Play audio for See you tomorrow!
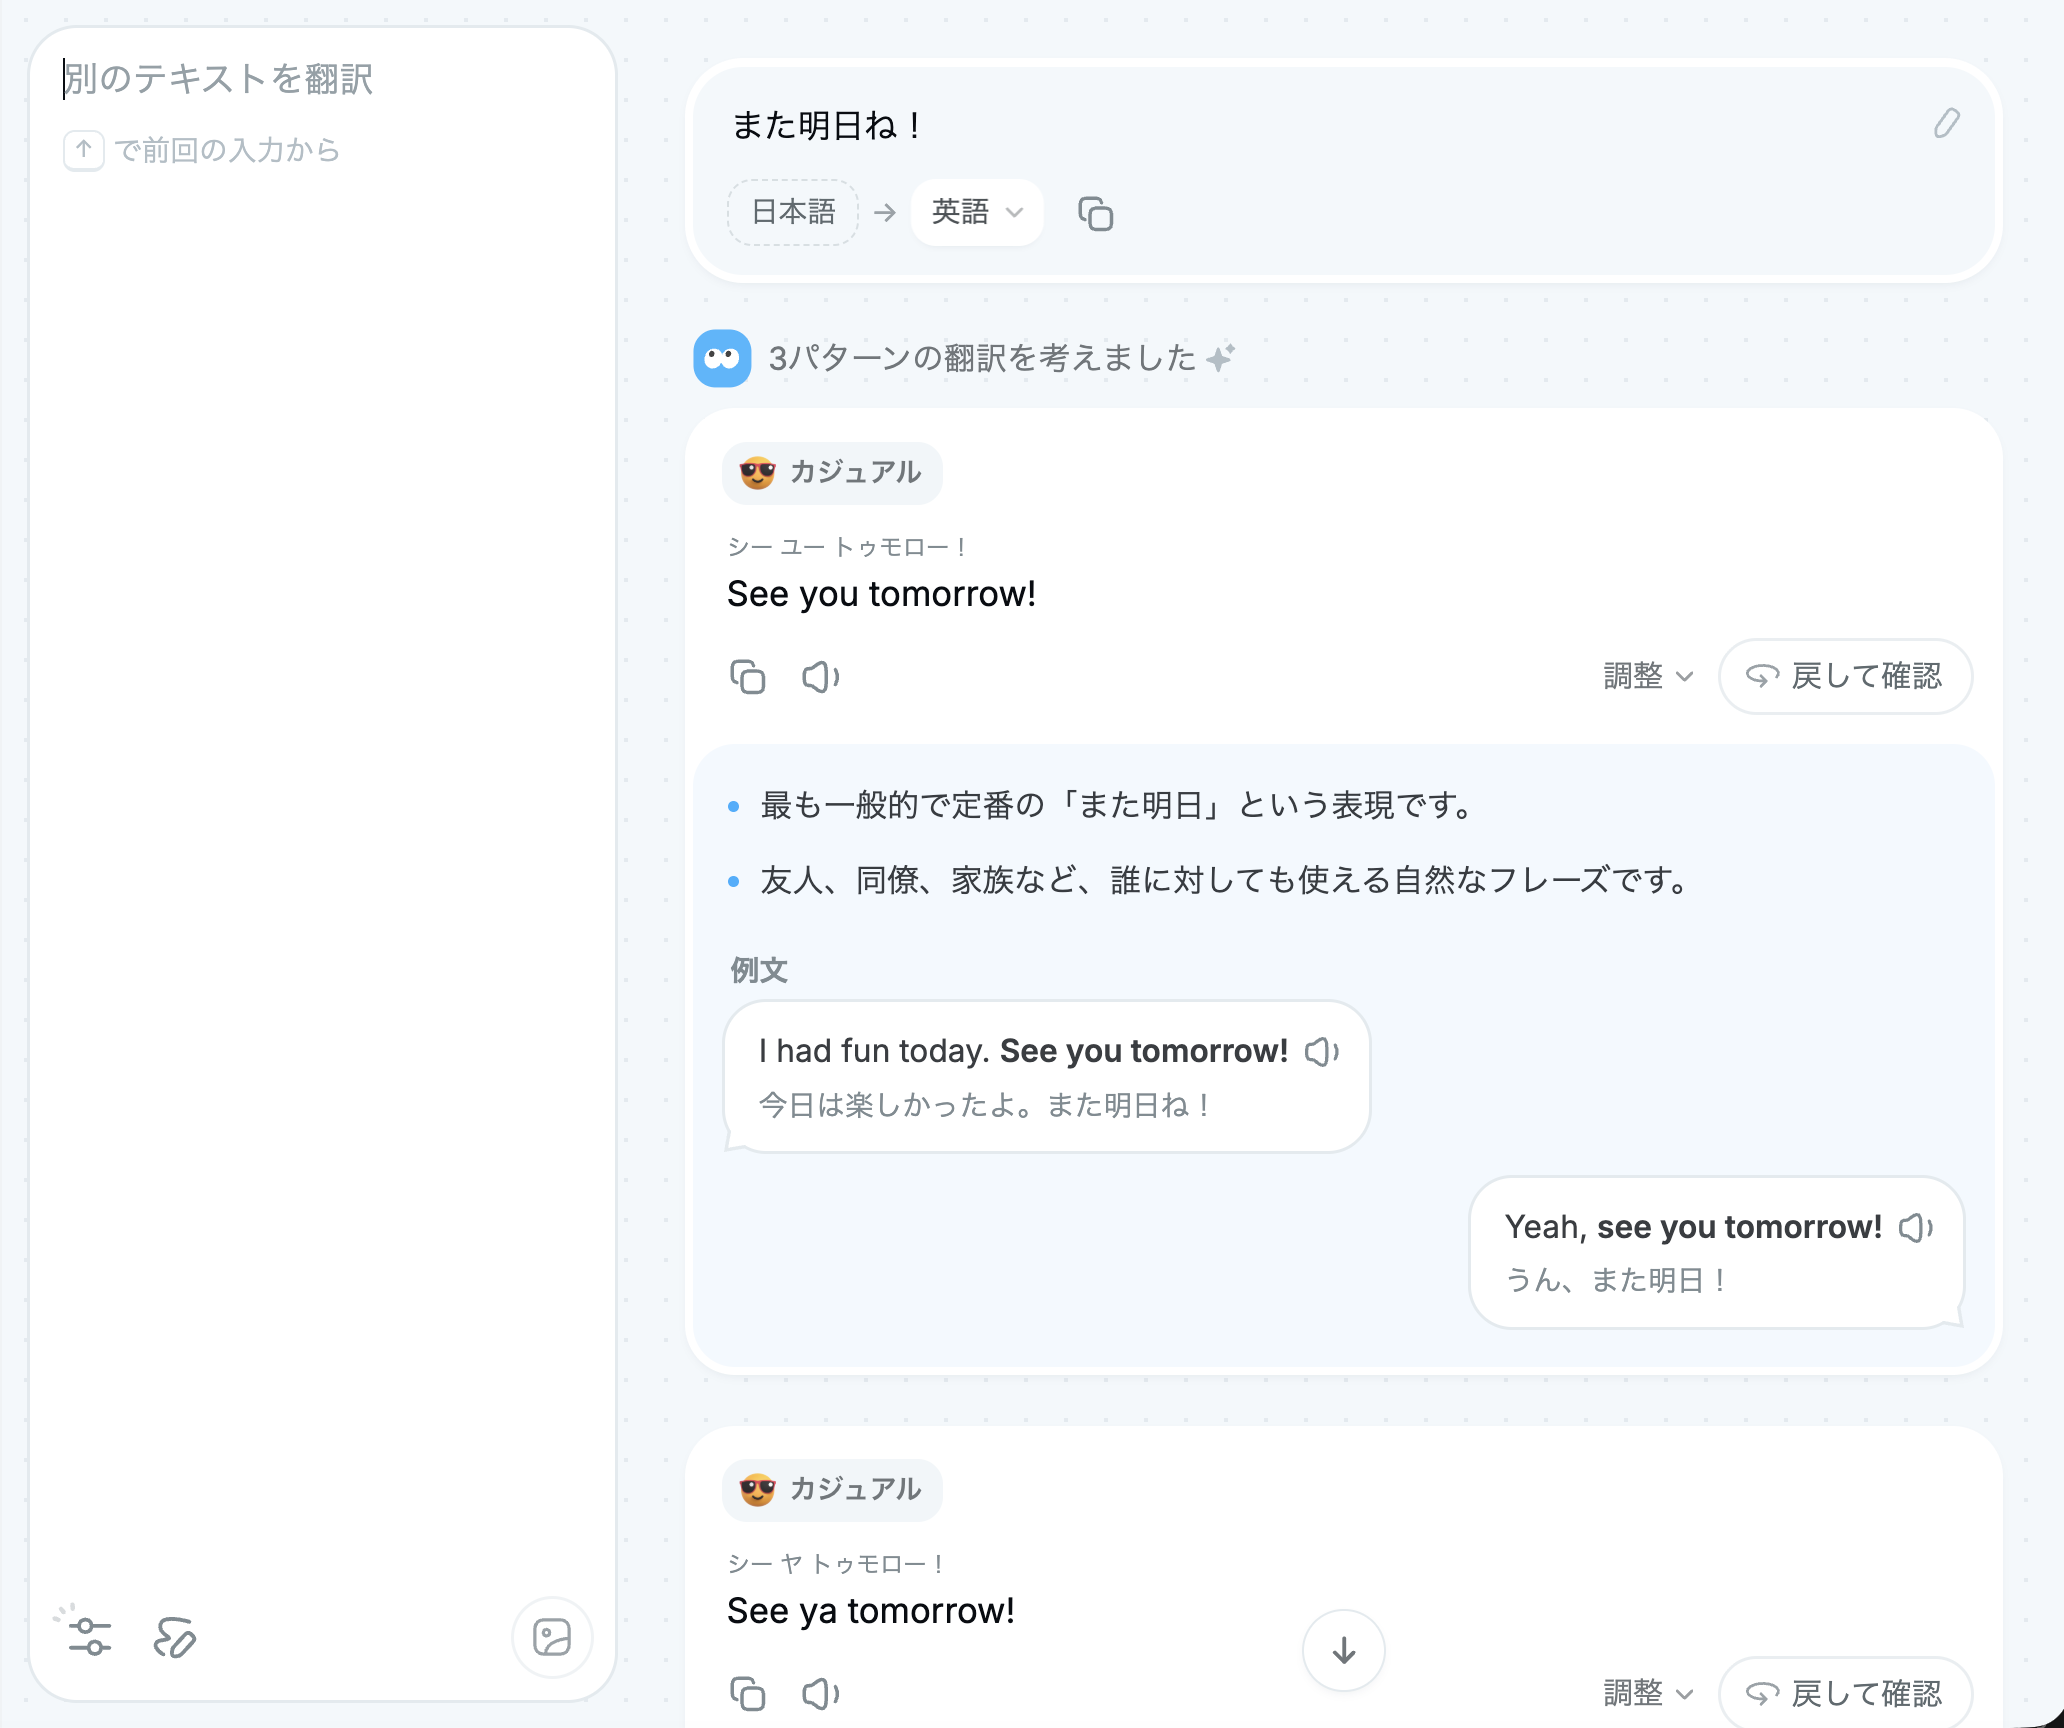The width and height of the screenshot is (2064, 1728). tap(821, 677)
